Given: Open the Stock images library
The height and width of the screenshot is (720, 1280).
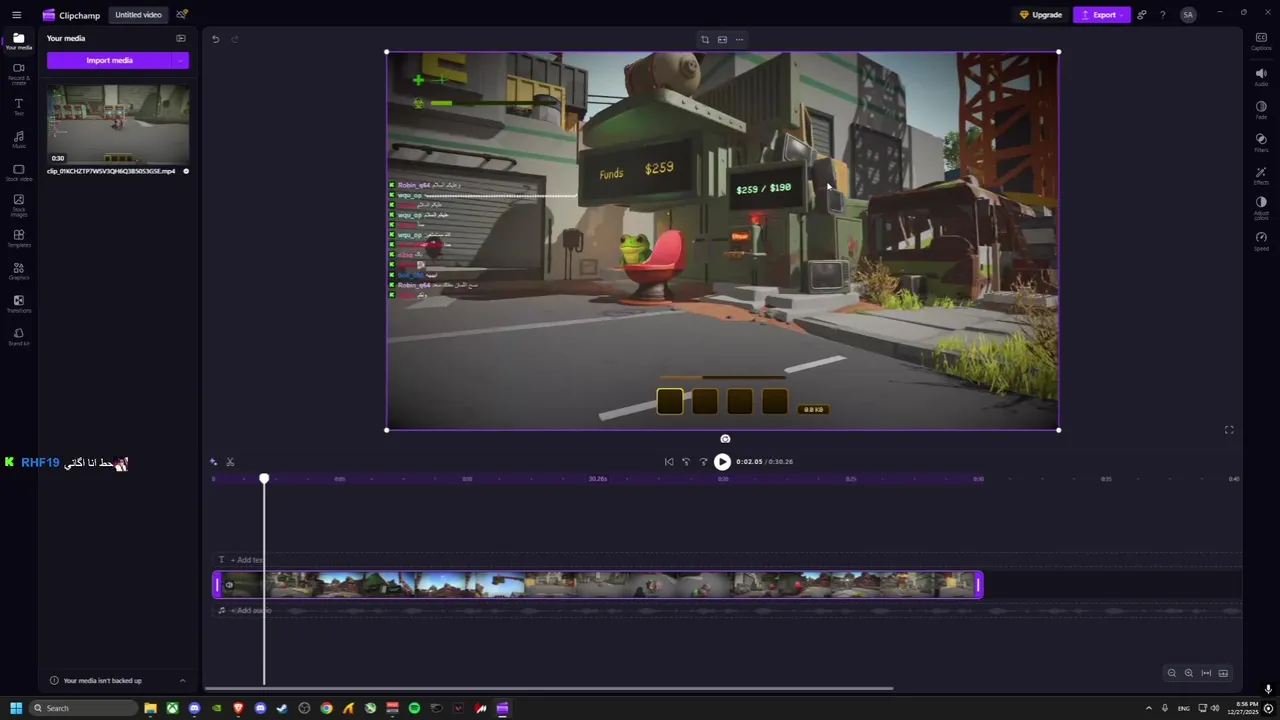Looking at the screenshot, I should [x=18, y=205].
